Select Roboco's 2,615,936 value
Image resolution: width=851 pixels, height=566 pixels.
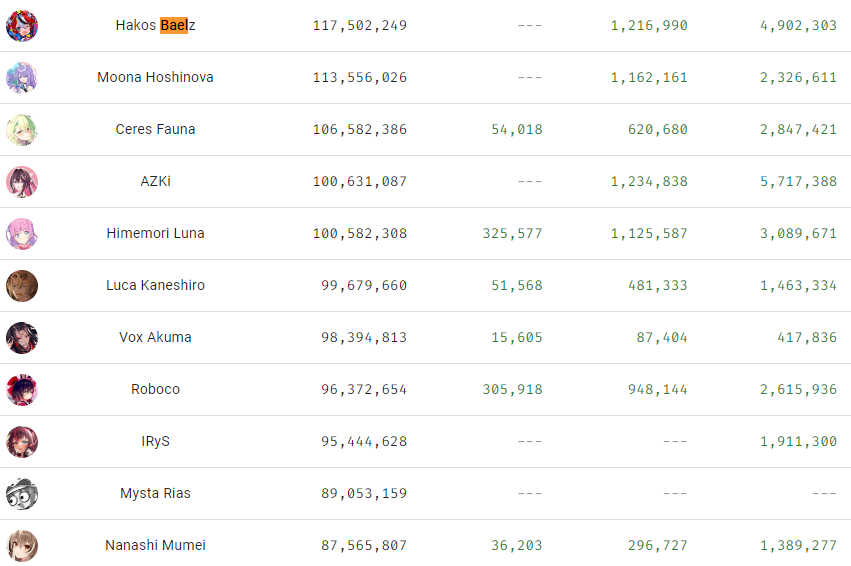pyautogui.click(x=798, y=389)
